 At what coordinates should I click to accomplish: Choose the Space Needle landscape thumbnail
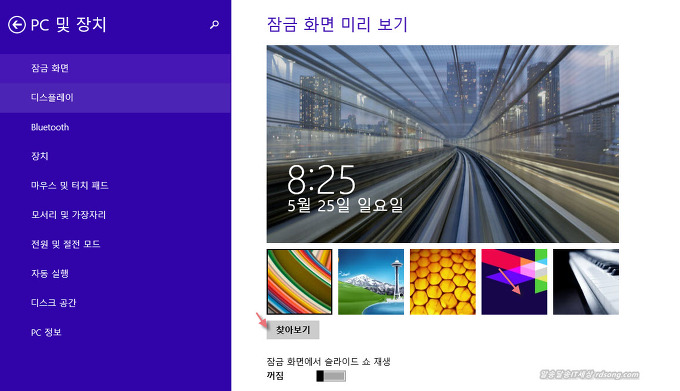[x=371, y=282]
